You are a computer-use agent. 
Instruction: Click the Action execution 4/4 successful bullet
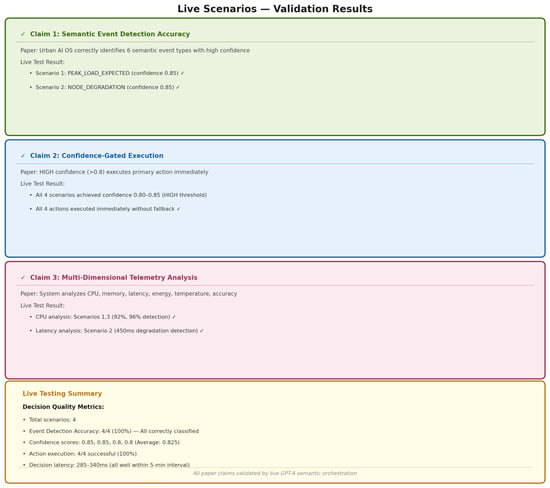click(x=83, y=454)
